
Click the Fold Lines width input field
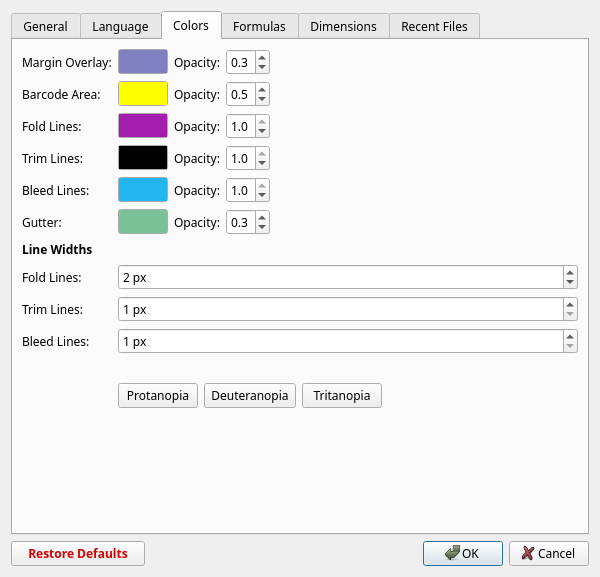pyautogui.click(x=338, y=278)
